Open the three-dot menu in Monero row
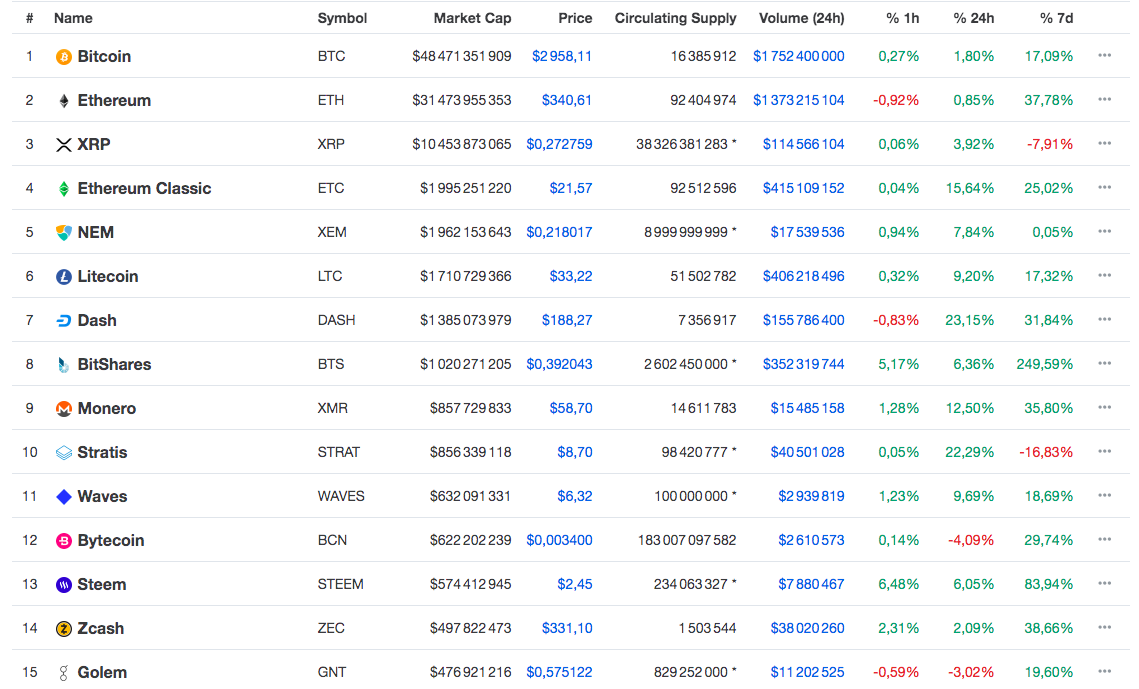Screen dimensions: 1139x689 coord(1105,408)
